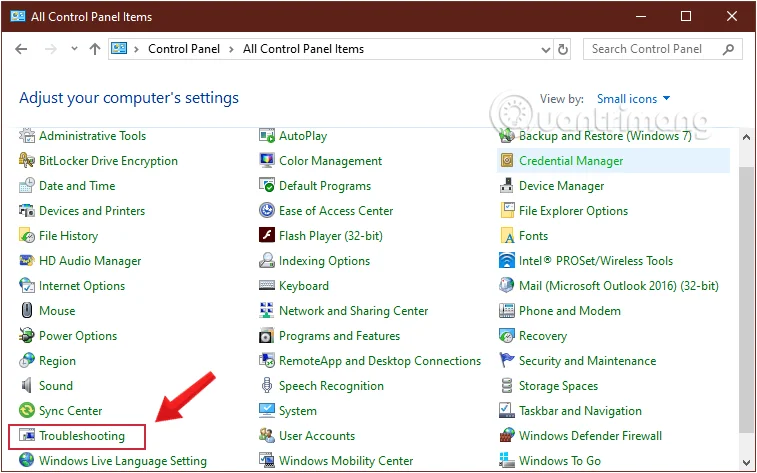
Task: Open the Backup and Restore (Windows 7) link
Action: click(x=605, y=136)
